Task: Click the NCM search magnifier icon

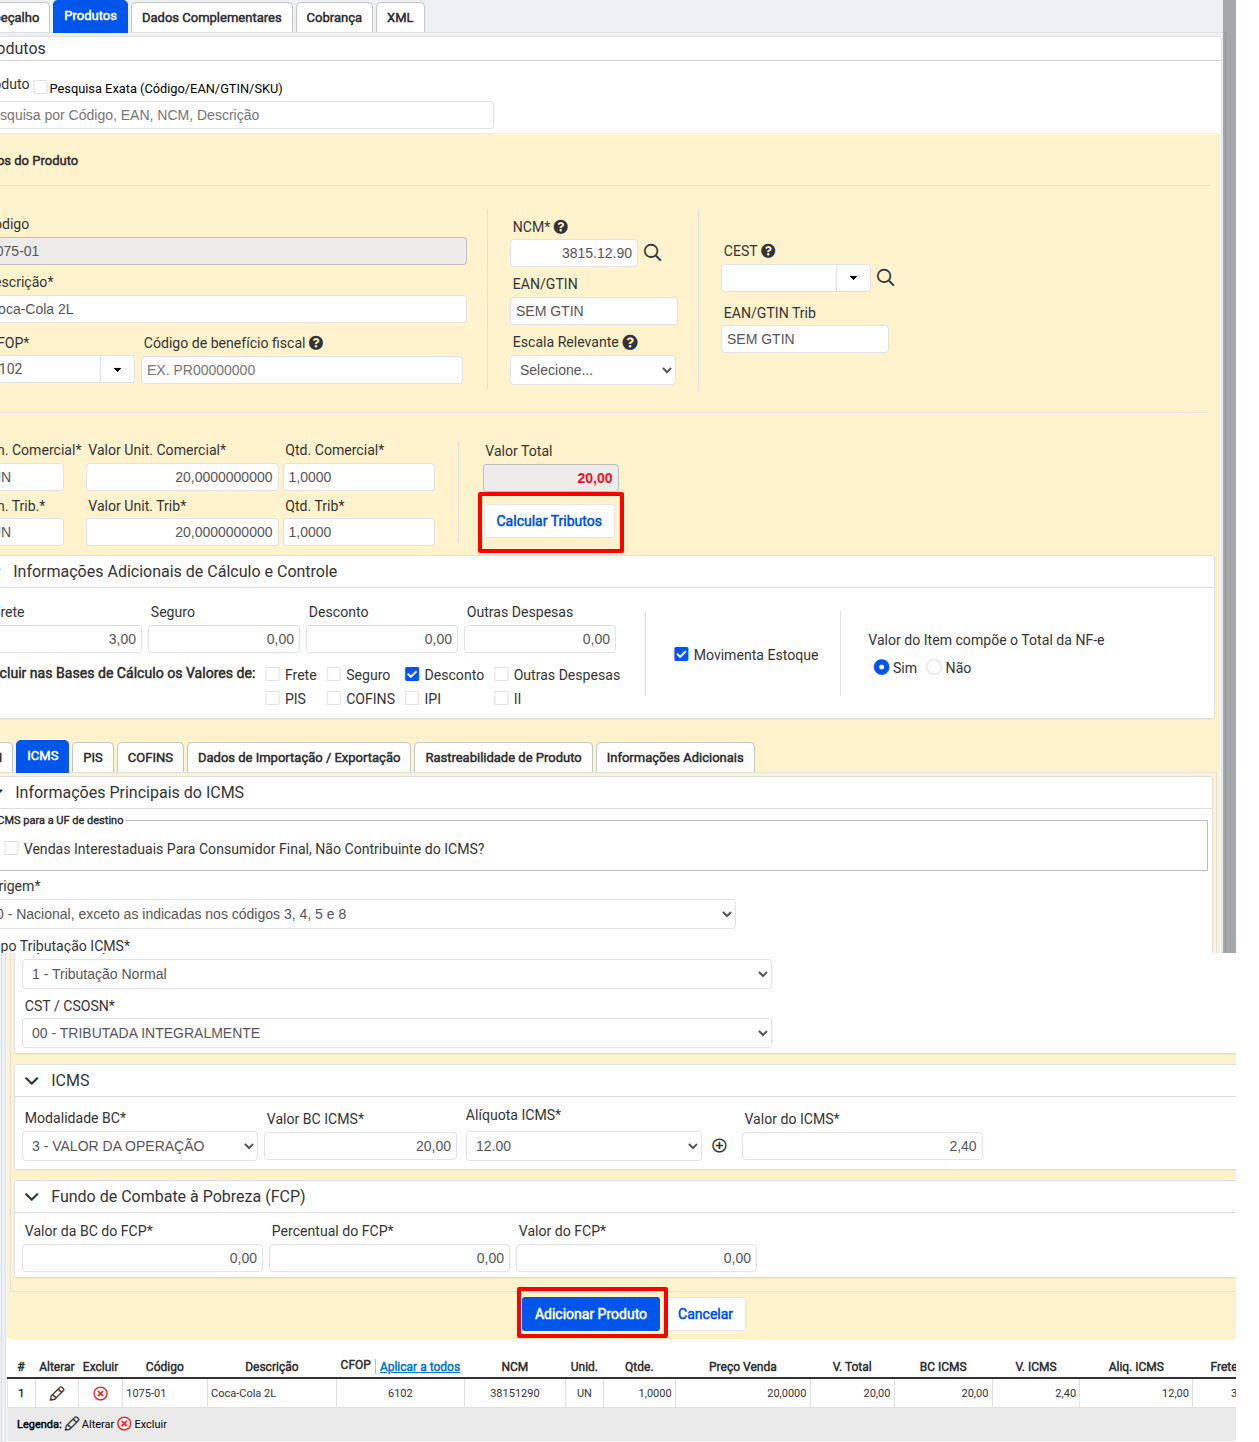Action: pos(652,253)
